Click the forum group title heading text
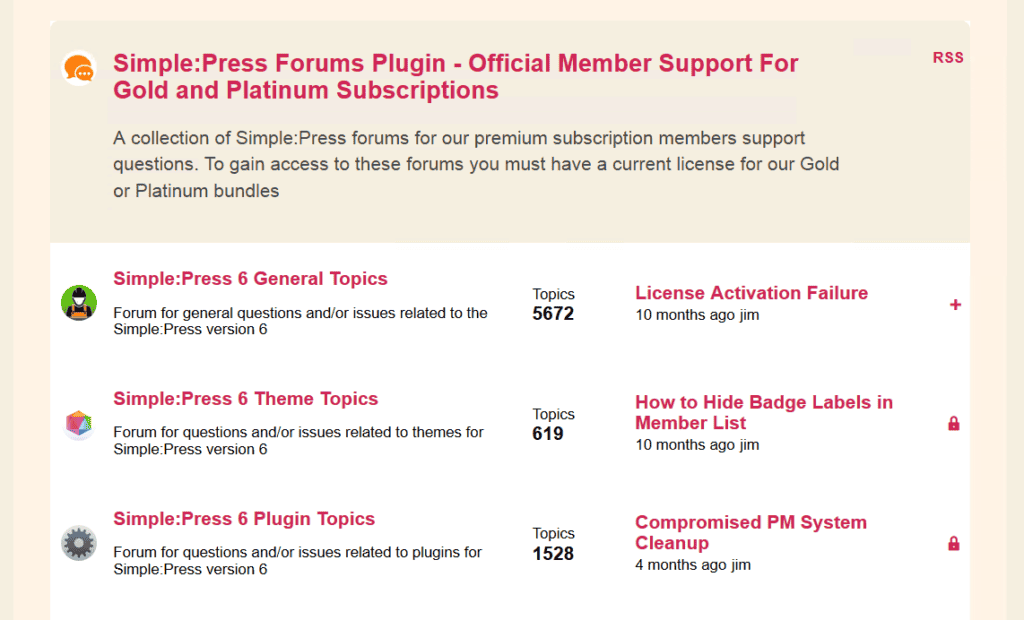 tap(456, 76)
